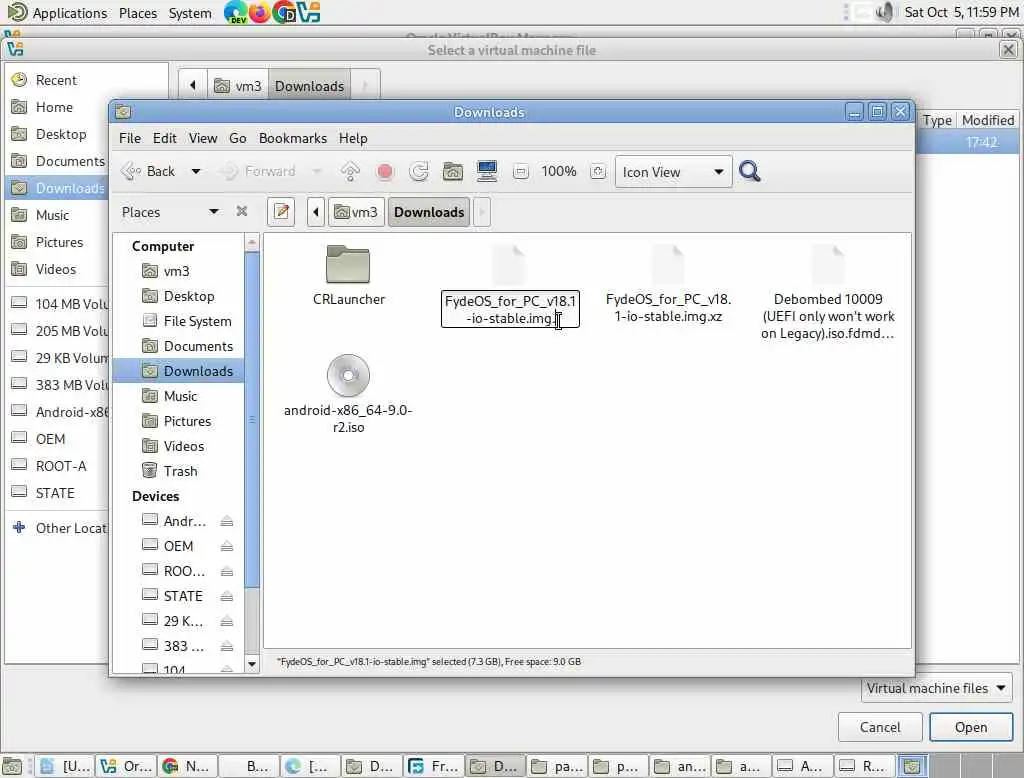Open parent folder with the Up arrow icon
The image size is (1024, 778).
coord(350,172)
